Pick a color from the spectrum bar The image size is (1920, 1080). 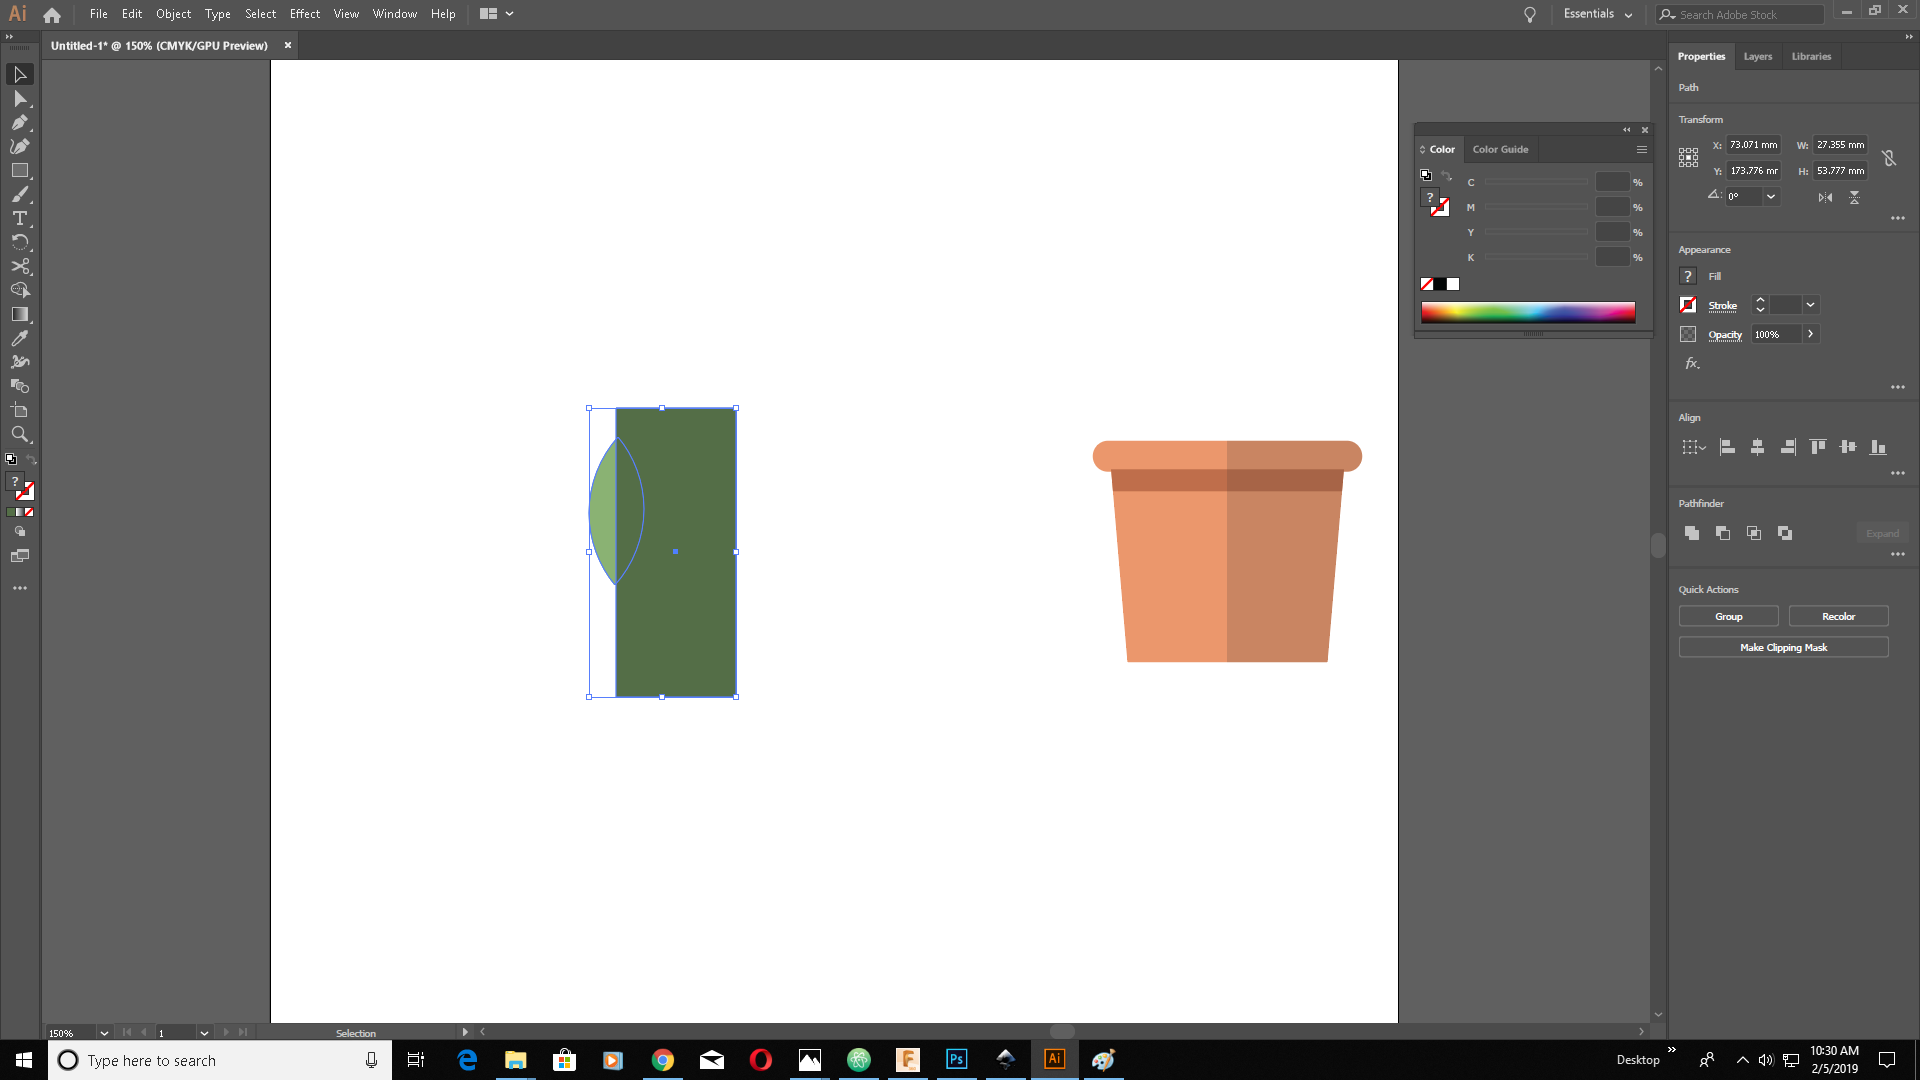tap(1527, 312)
